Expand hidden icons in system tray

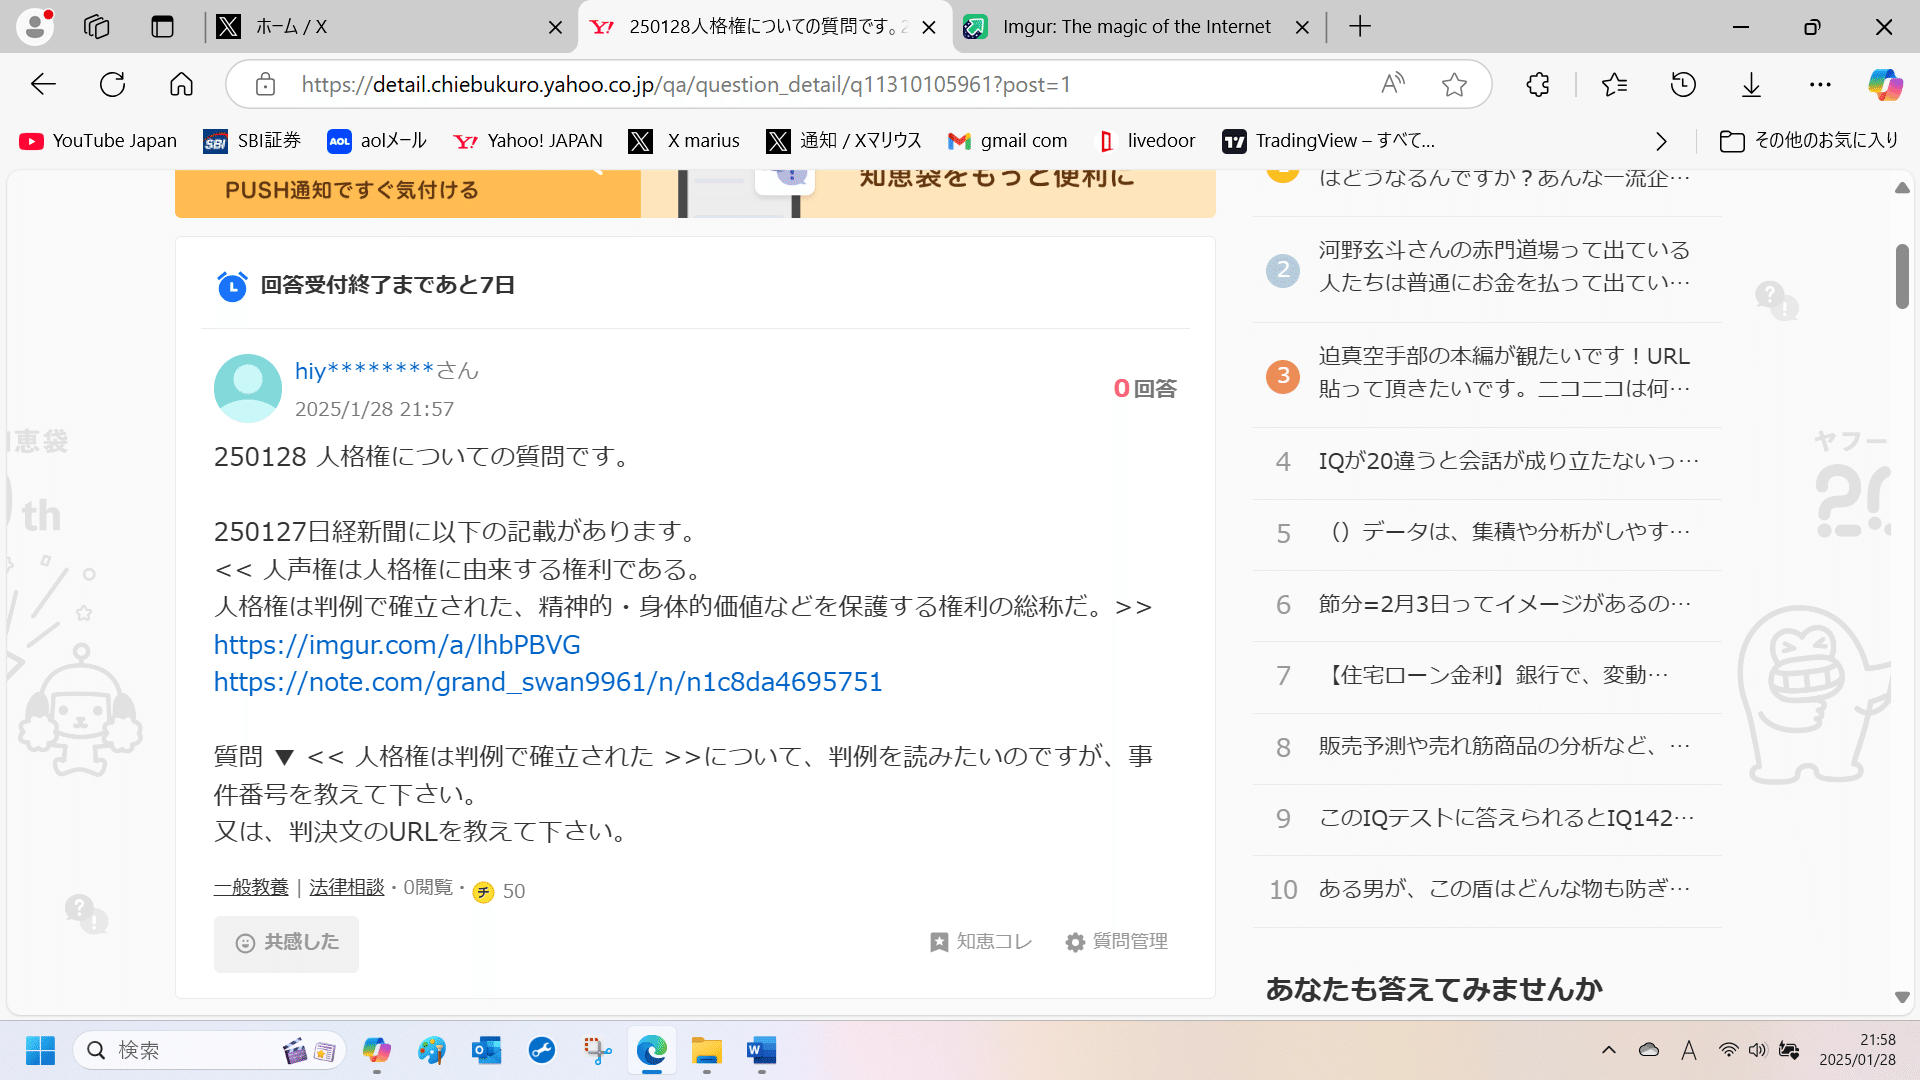click(x=1610, y=1050)
